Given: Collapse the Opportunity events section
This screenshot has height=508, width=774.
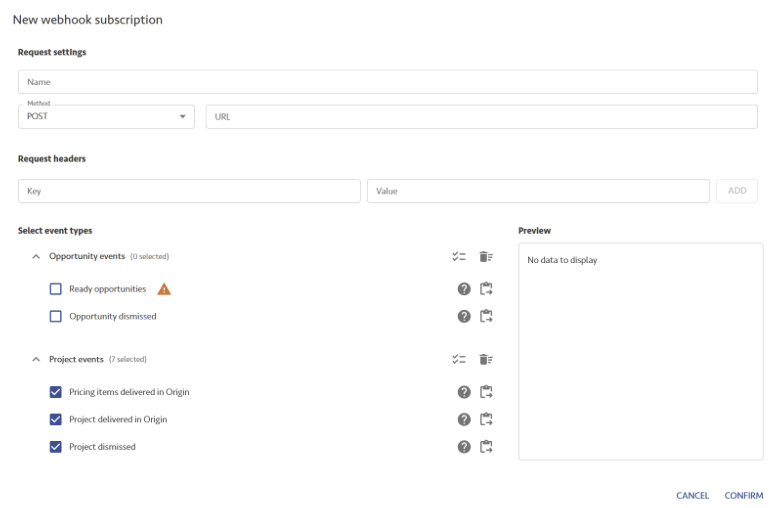Looking at the screenshot, I should click(37, 257).
